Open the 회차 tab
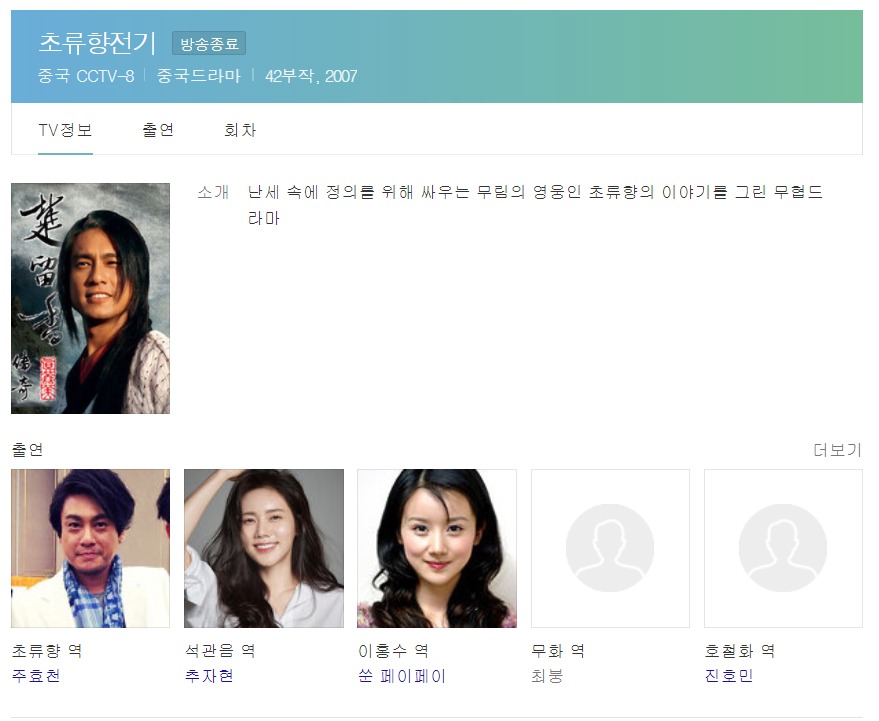The height and width of the screenshot is (721, 879). 240,131
